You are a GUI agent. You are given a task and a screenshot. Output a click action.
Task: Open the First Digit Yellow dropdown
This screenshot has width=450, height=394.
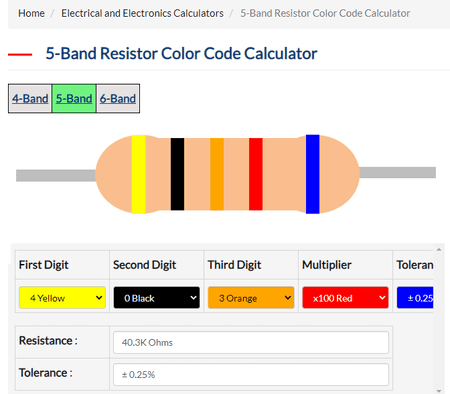coord(62,297)
